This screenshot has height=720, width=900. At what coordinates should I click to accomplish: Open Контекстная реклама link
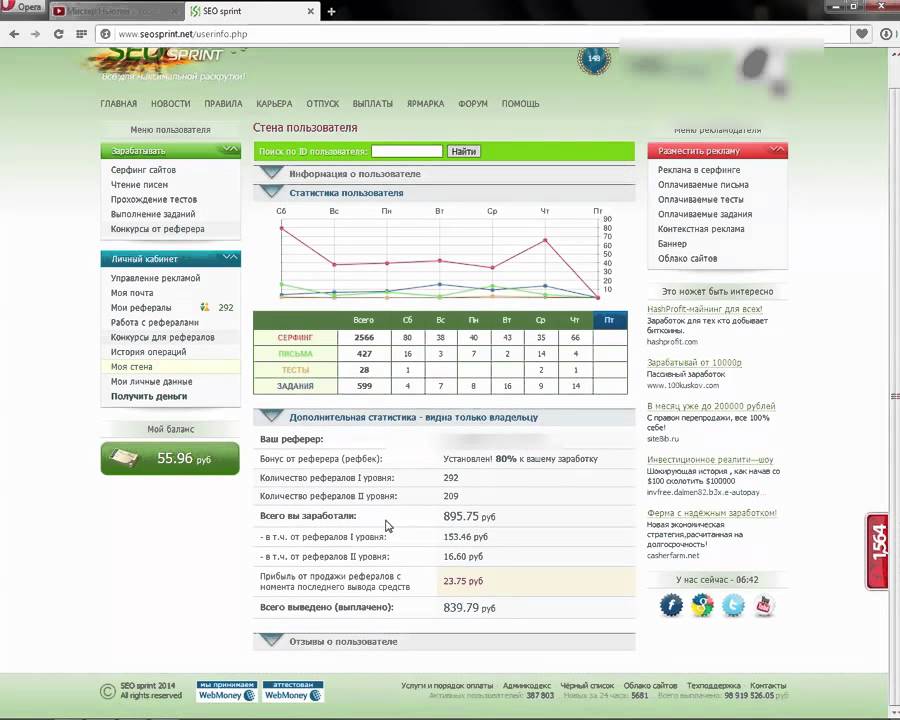tap(701, 229)
